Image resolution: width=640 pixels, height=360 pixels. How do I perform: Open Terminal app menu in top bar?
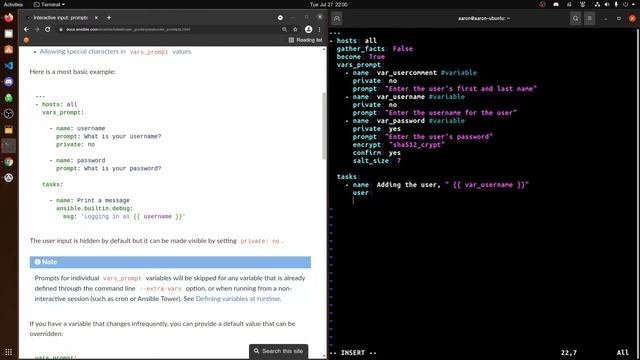coord(49,4)
